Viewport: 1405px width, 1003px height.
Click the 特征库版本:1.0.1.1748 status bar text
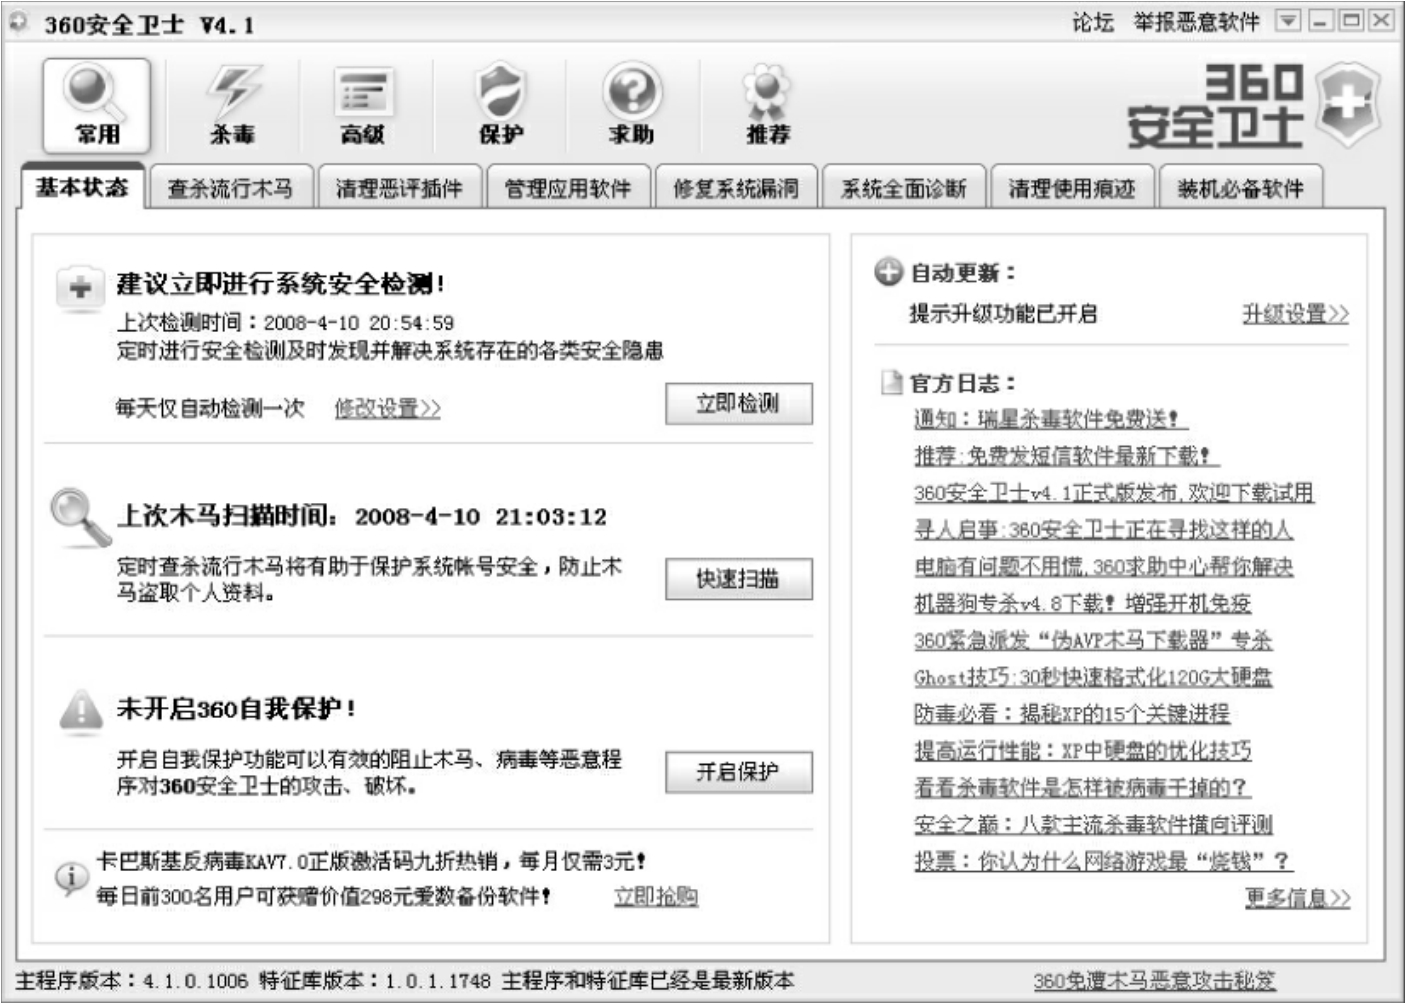[x=375, y=981]
